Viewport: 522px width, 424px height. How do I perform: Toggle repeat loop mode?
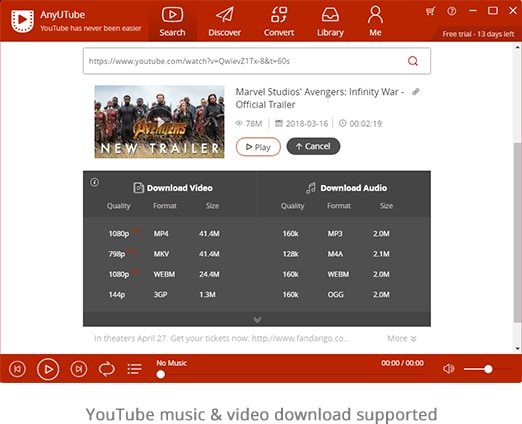[107, 369]
